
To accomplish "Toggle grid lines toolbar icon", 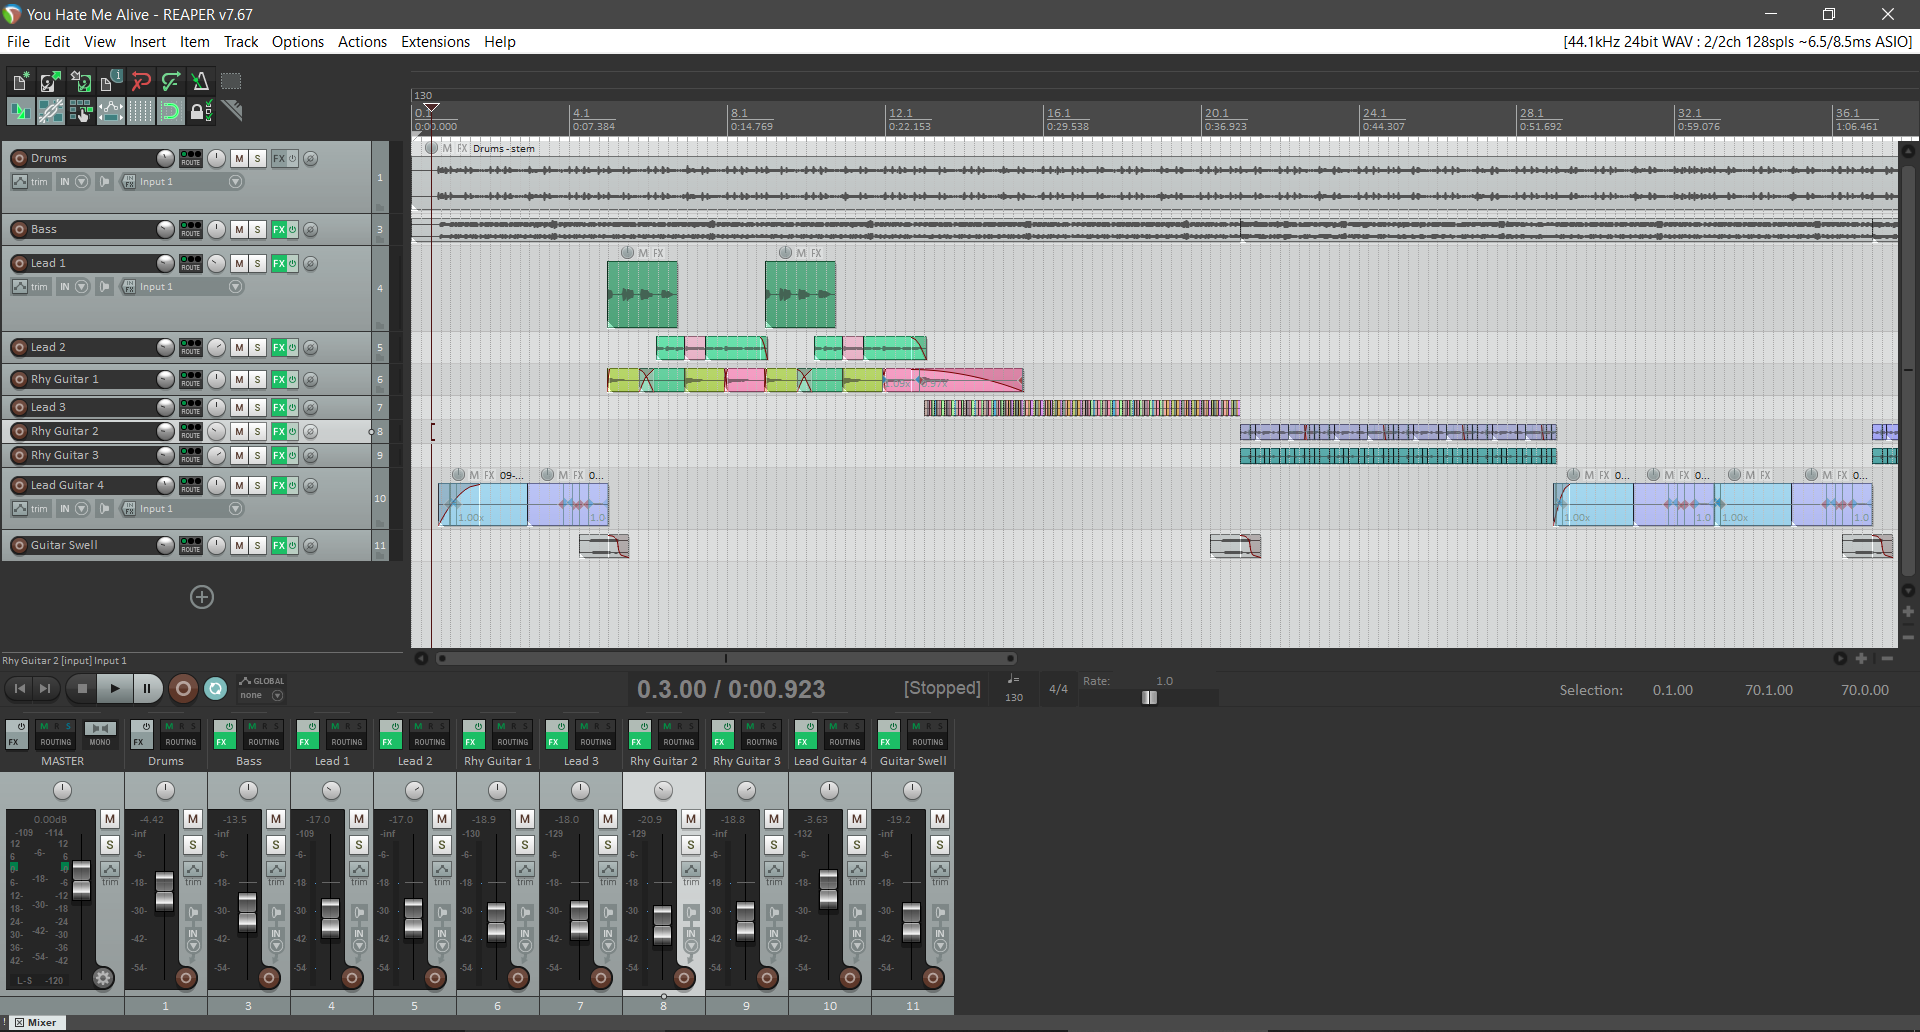I will 141,111.
